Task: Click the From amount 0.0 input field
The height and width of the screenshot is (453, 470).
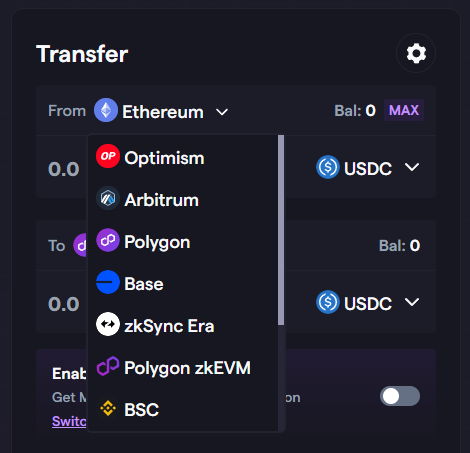Action: (64, 169)
